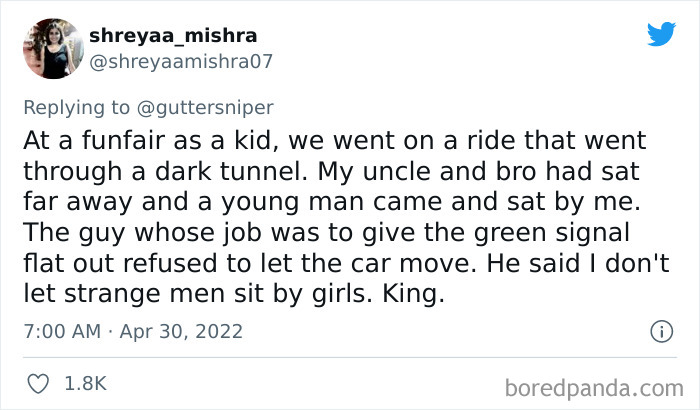
Task: Open the @shreyaamishra07 handle
Action: point(179,60)
